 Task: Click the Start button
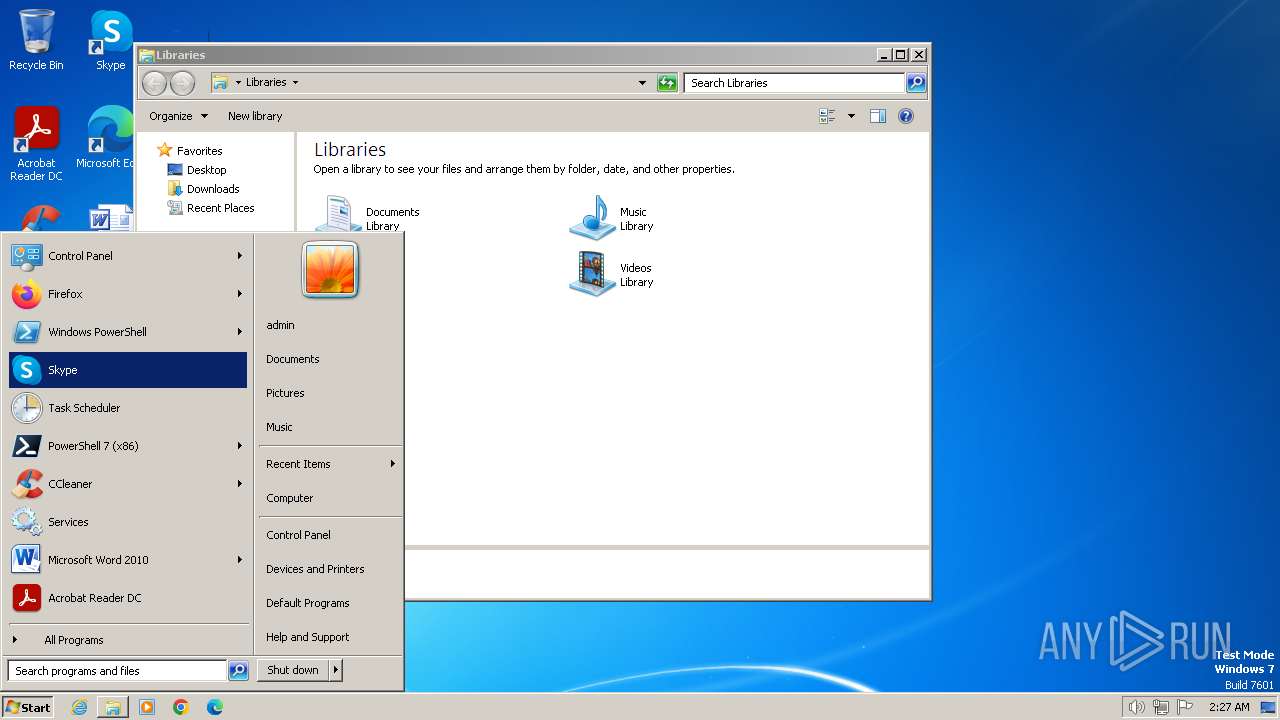(x=28, y=707)
